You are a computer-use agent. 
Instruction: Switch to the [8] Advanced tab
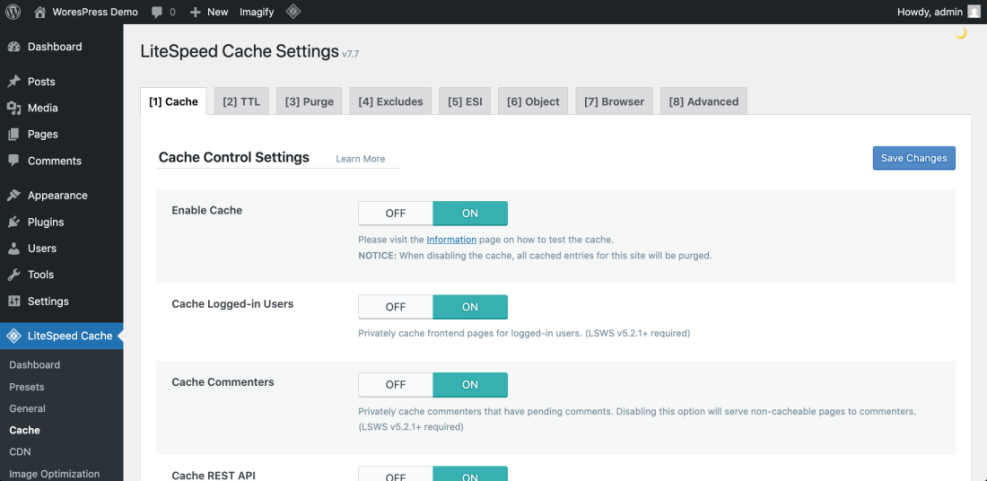click(704, 101)
